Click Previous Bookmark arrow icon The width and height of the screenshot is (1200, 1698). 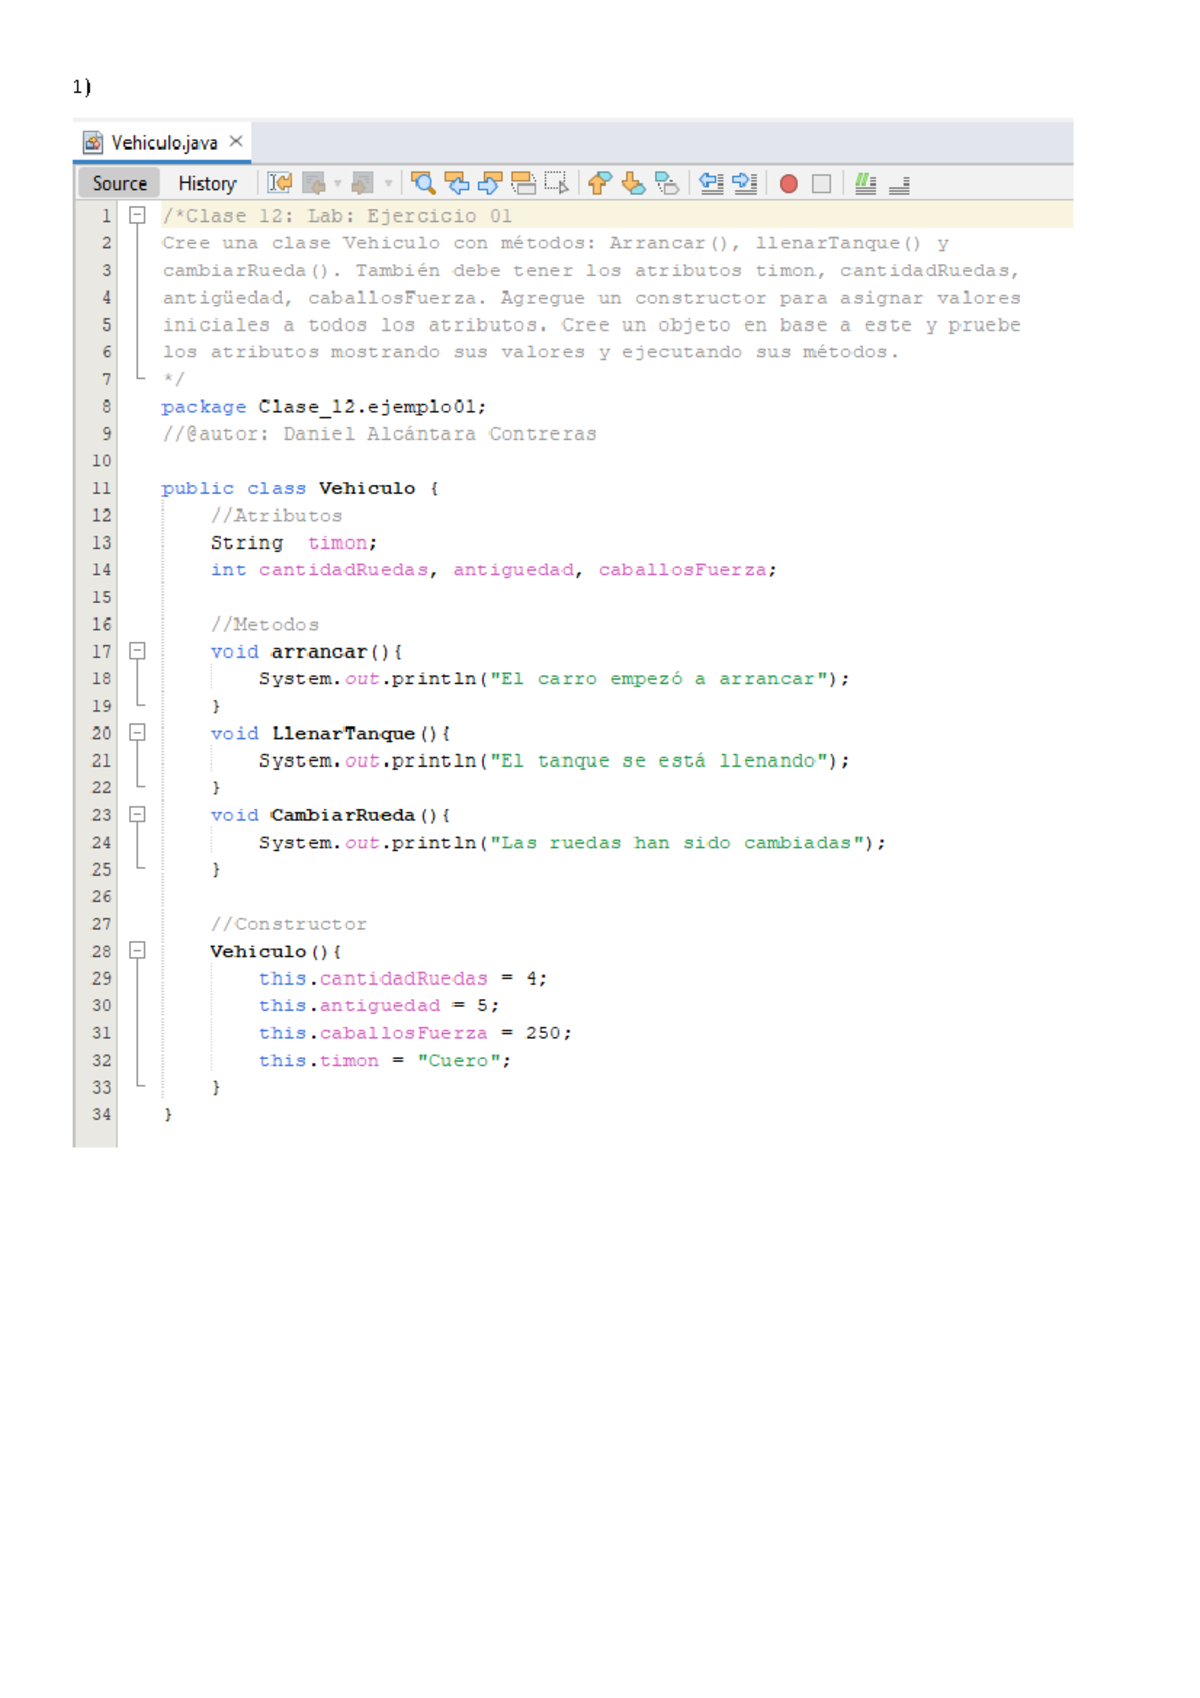click(x=599, y=183)
